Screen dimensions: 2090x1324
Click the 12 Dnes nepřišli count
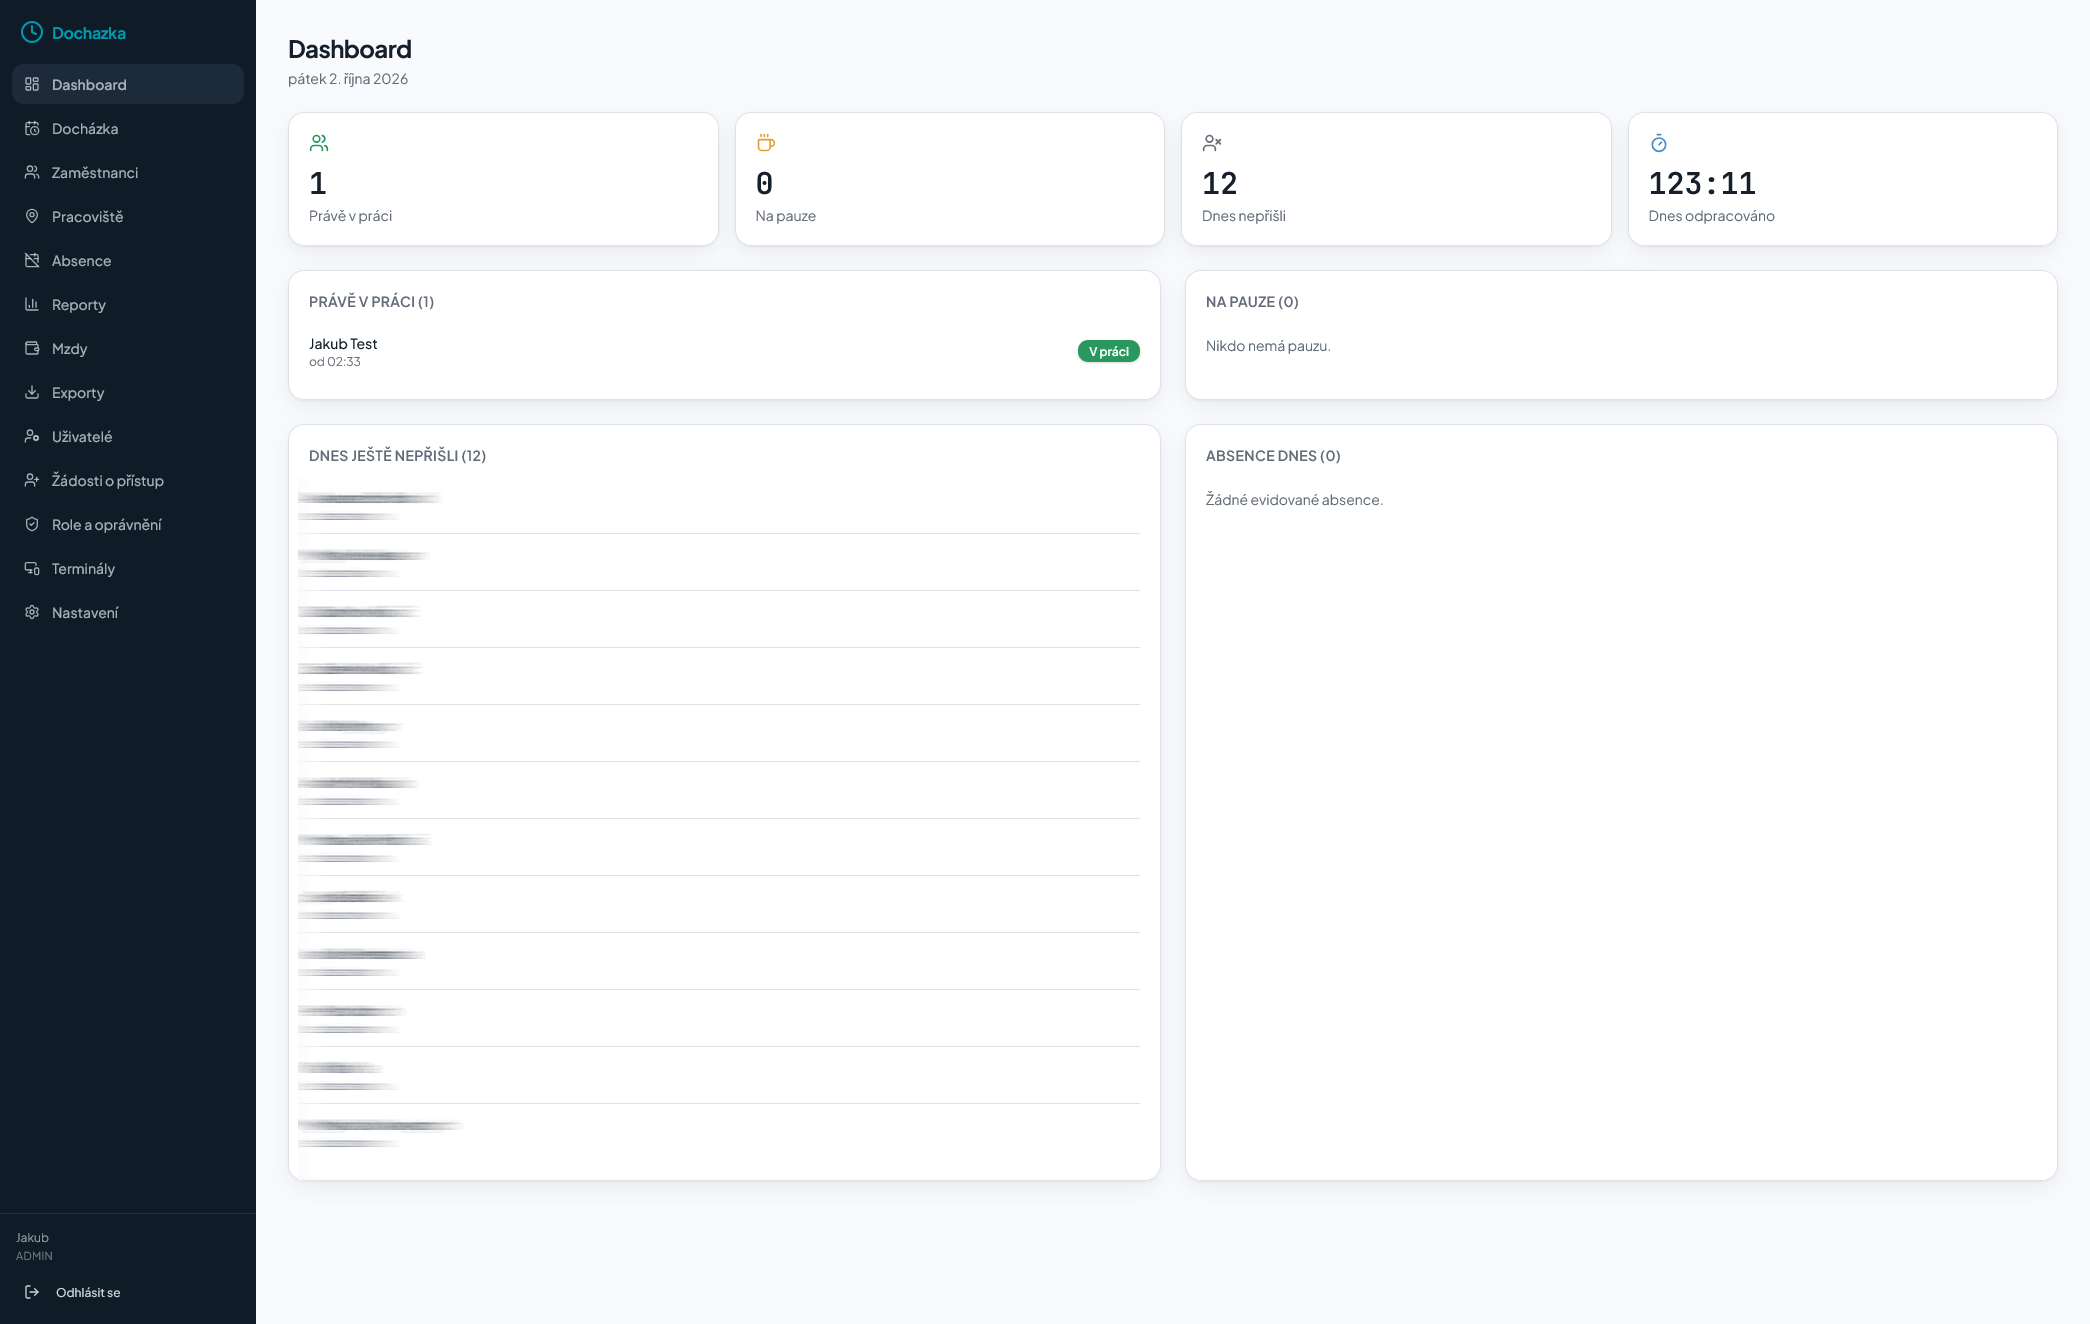[1220, 183]
